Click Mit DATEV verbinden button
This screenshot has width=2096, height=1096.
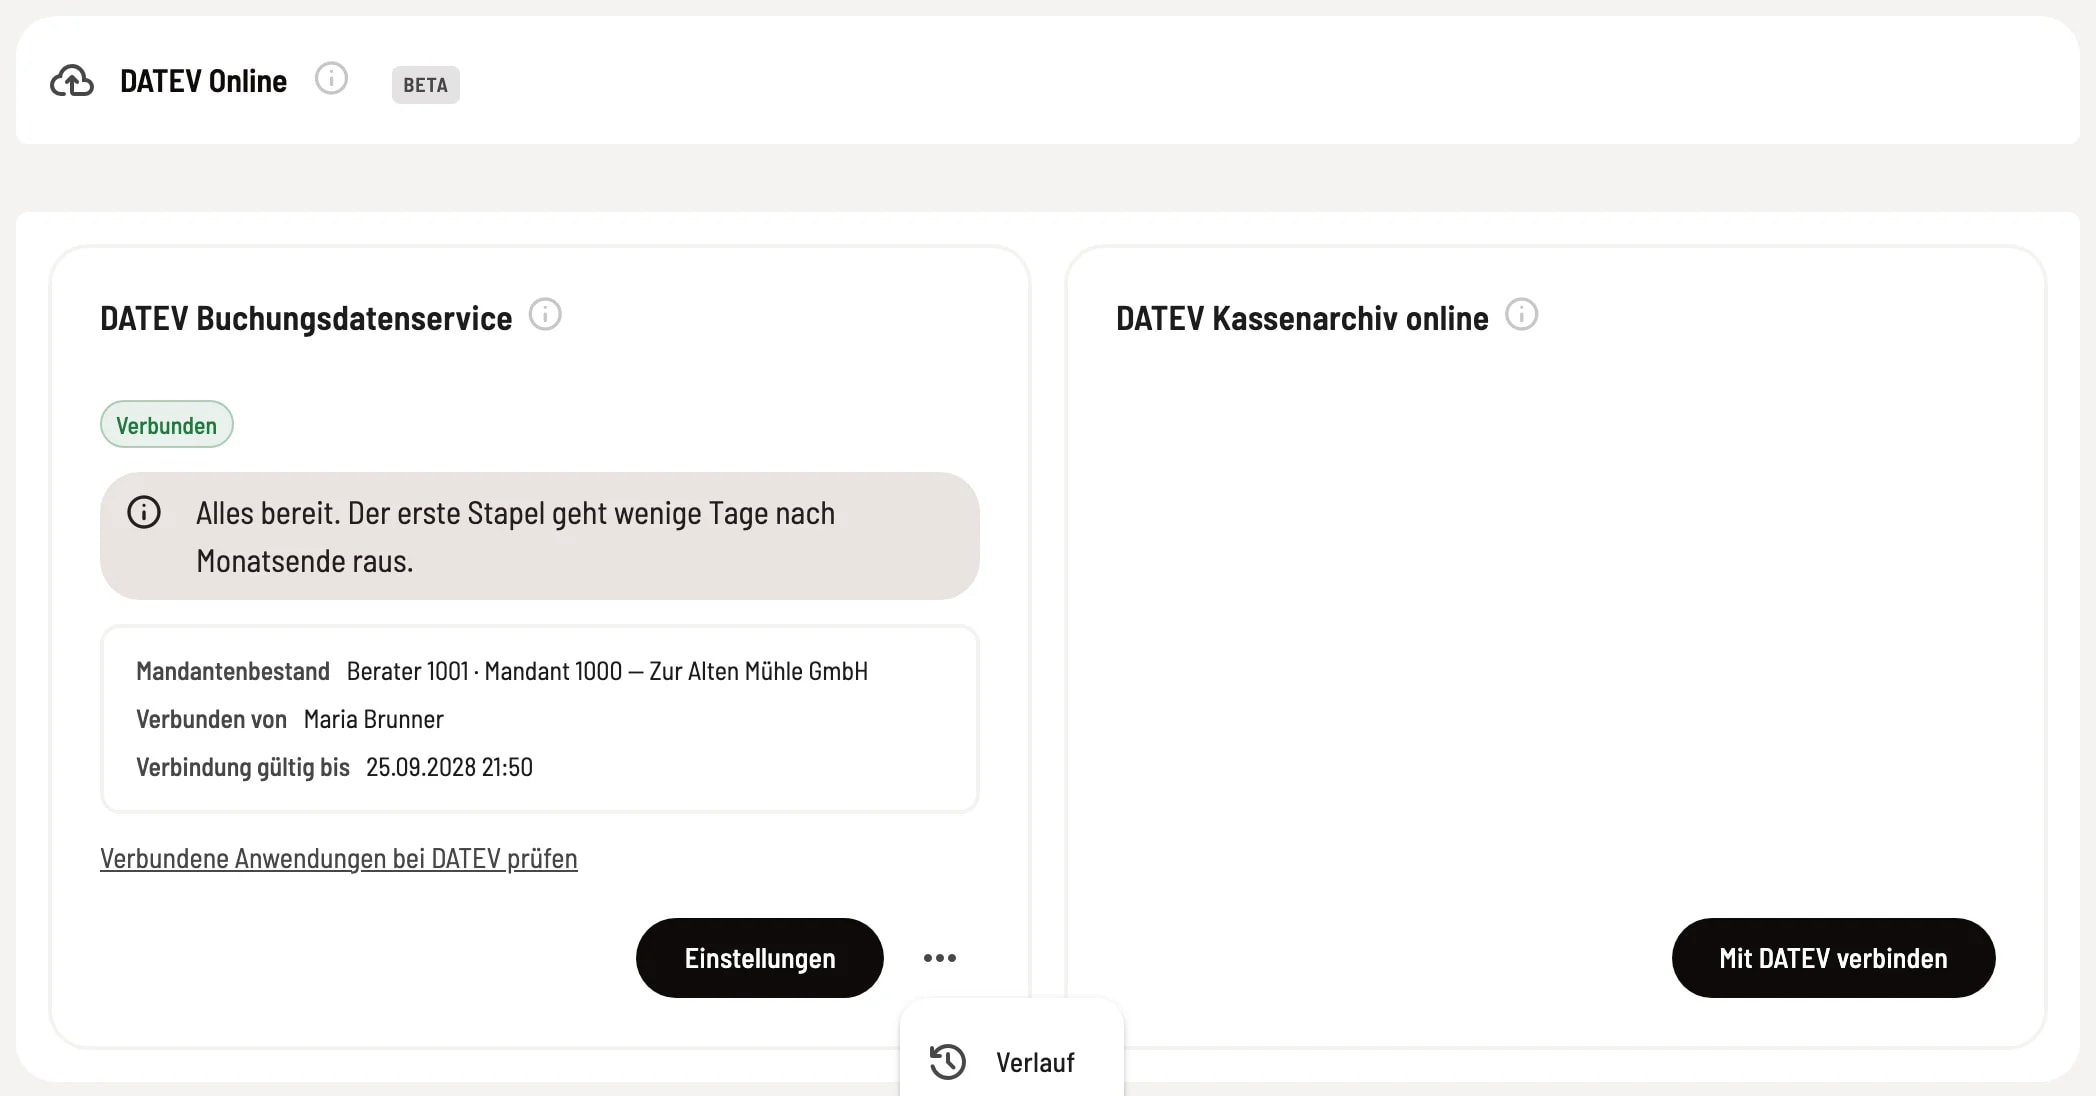click(x=1833, y=958)
